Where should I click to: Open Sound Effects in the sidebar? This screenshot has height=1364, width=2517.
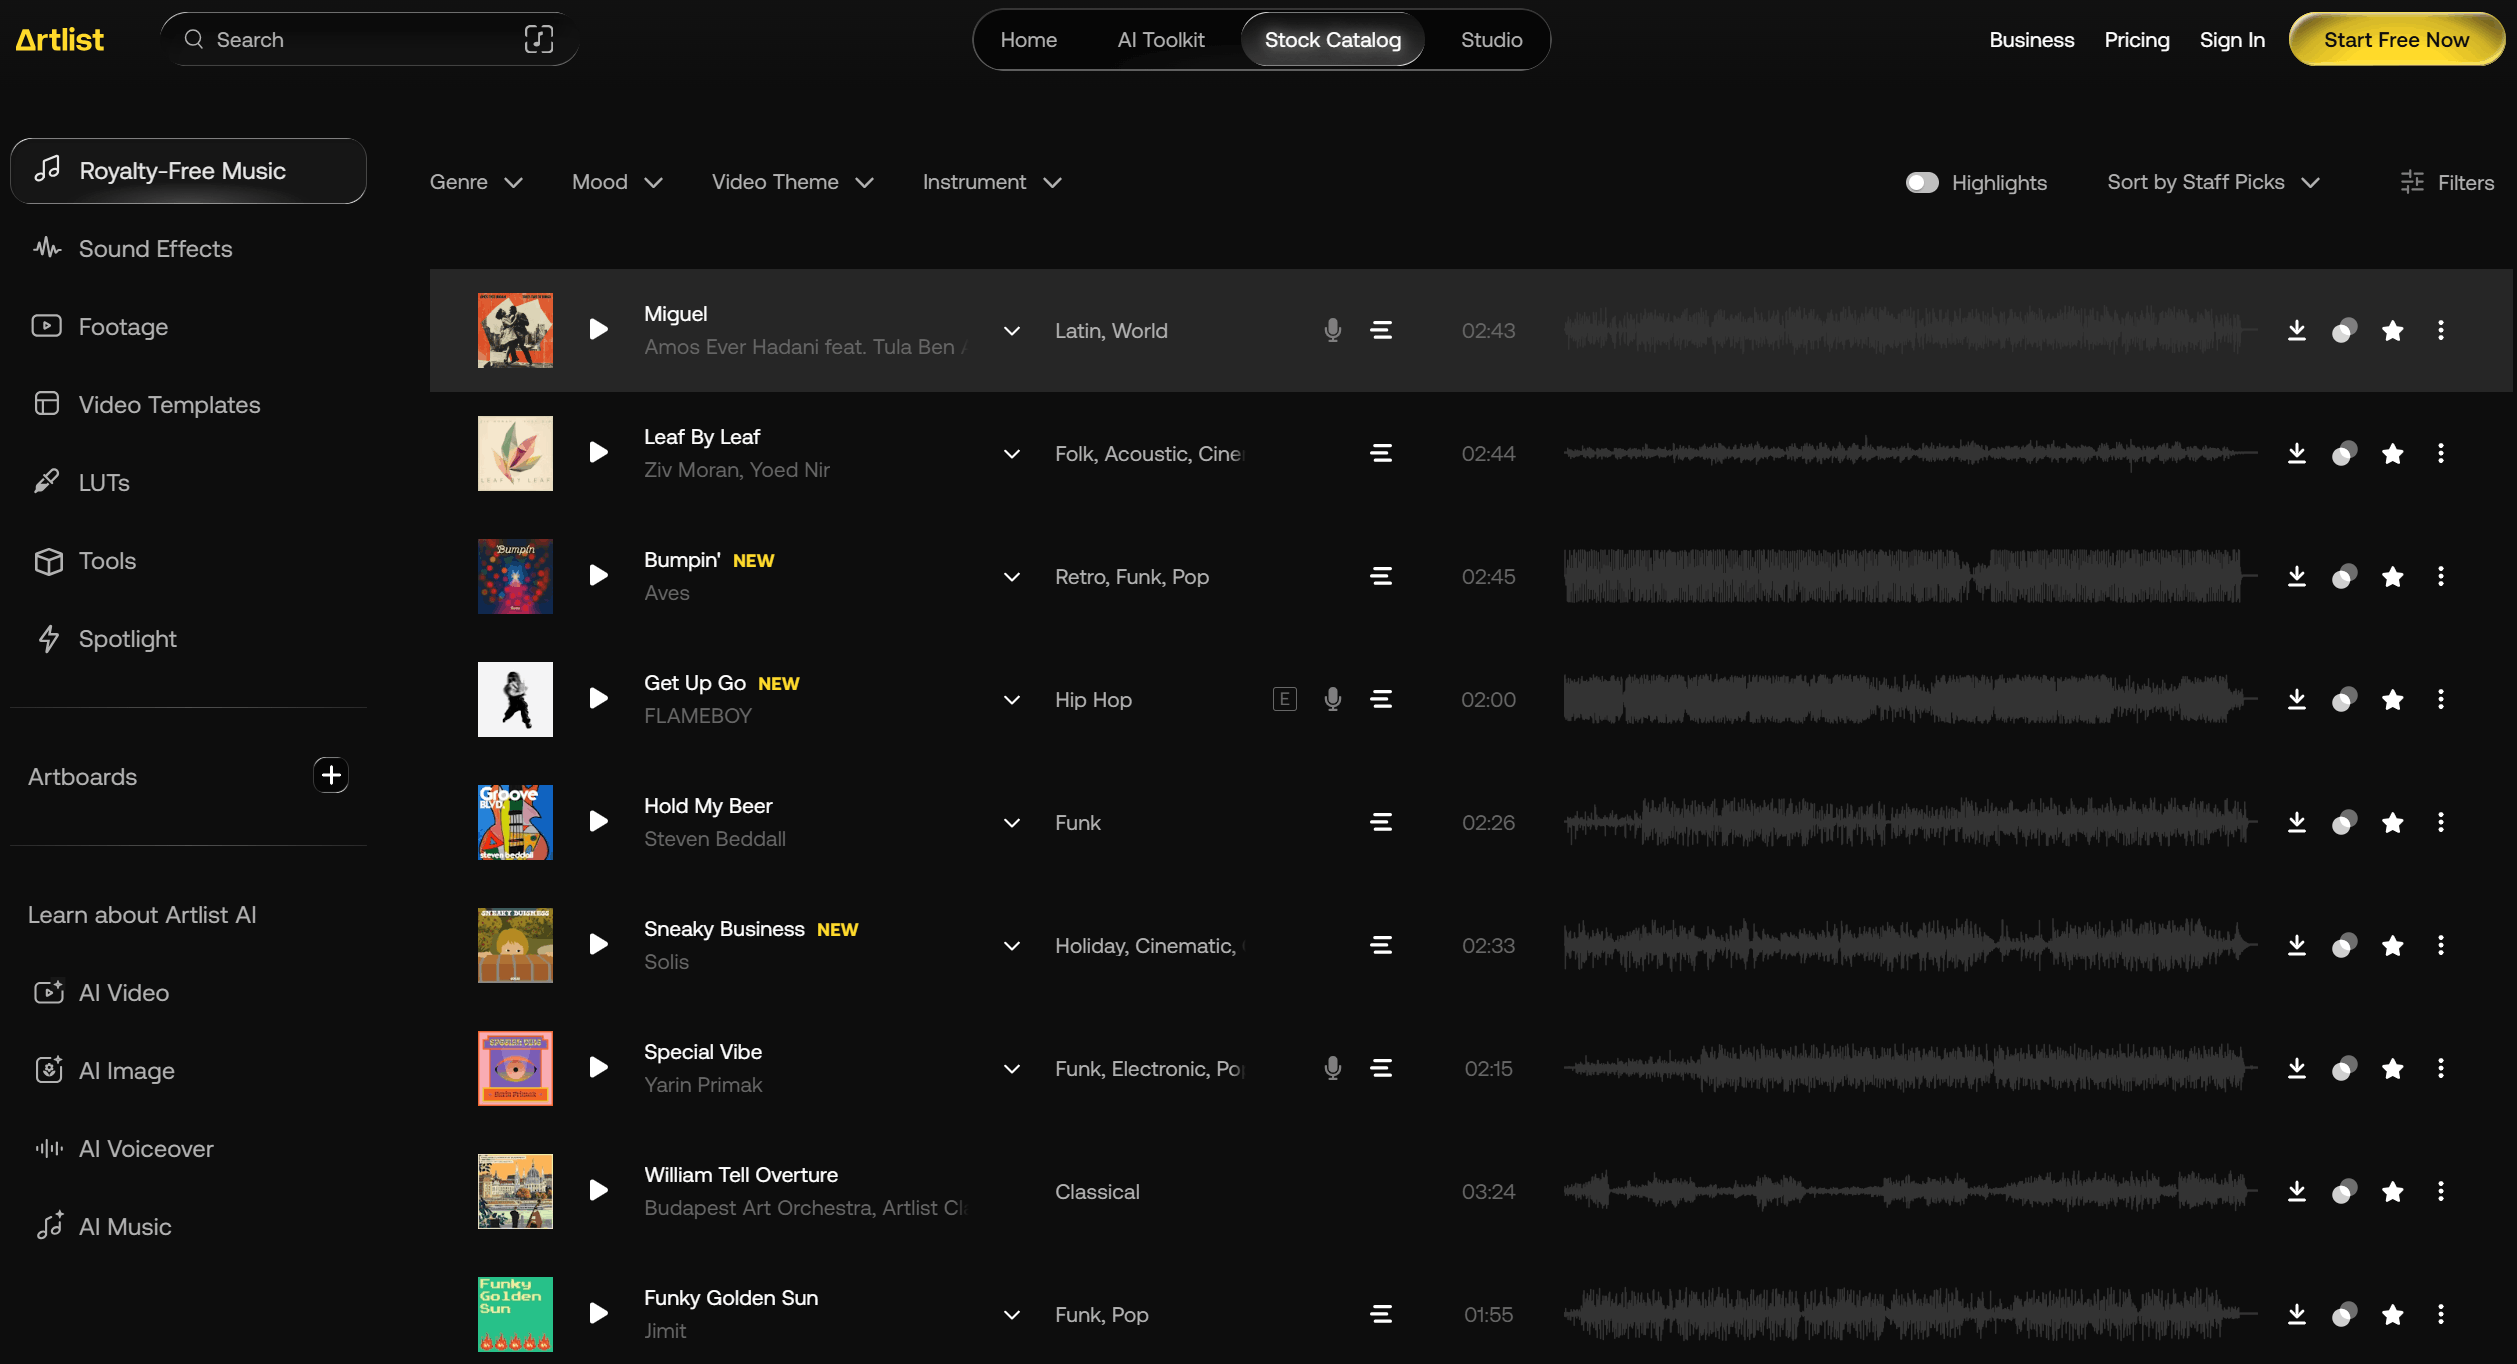tap(188, 248)
